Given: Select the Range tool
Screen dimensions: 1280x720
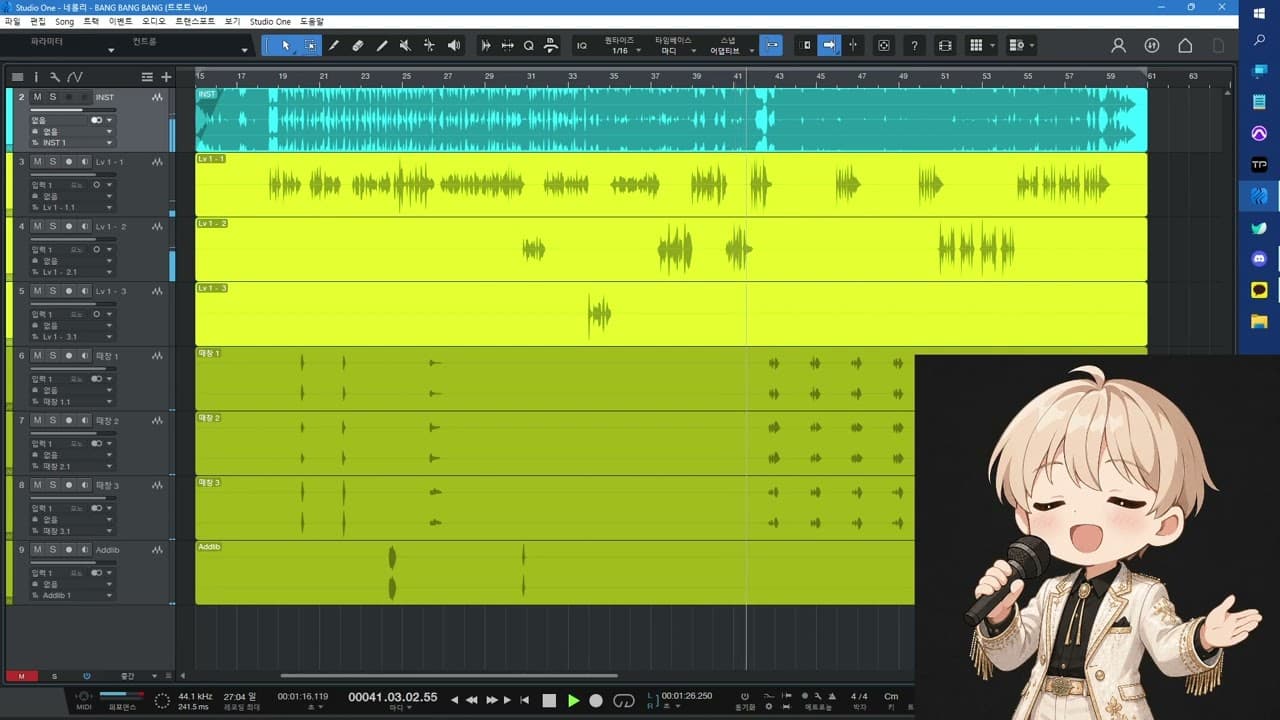Looking at the screenshot, I should tap(310, 45).
